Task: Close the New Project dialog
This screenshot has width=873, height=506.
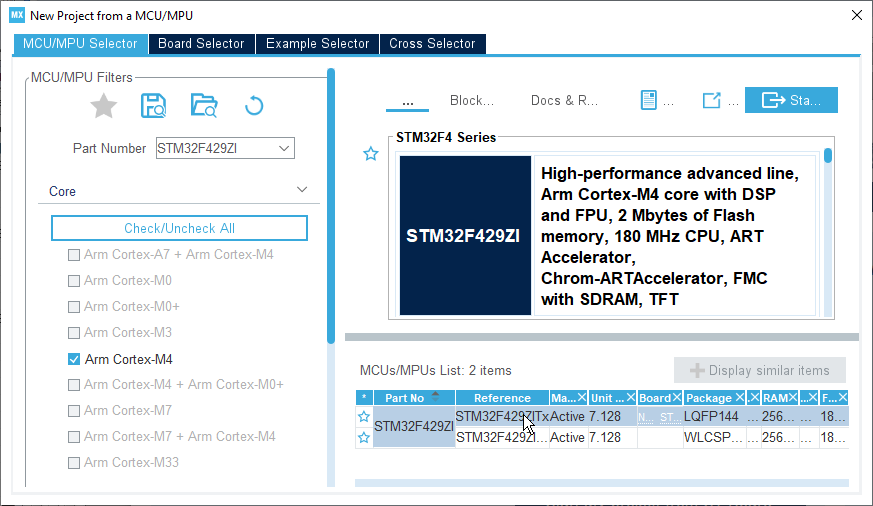Action: click(x=857, y=15)
